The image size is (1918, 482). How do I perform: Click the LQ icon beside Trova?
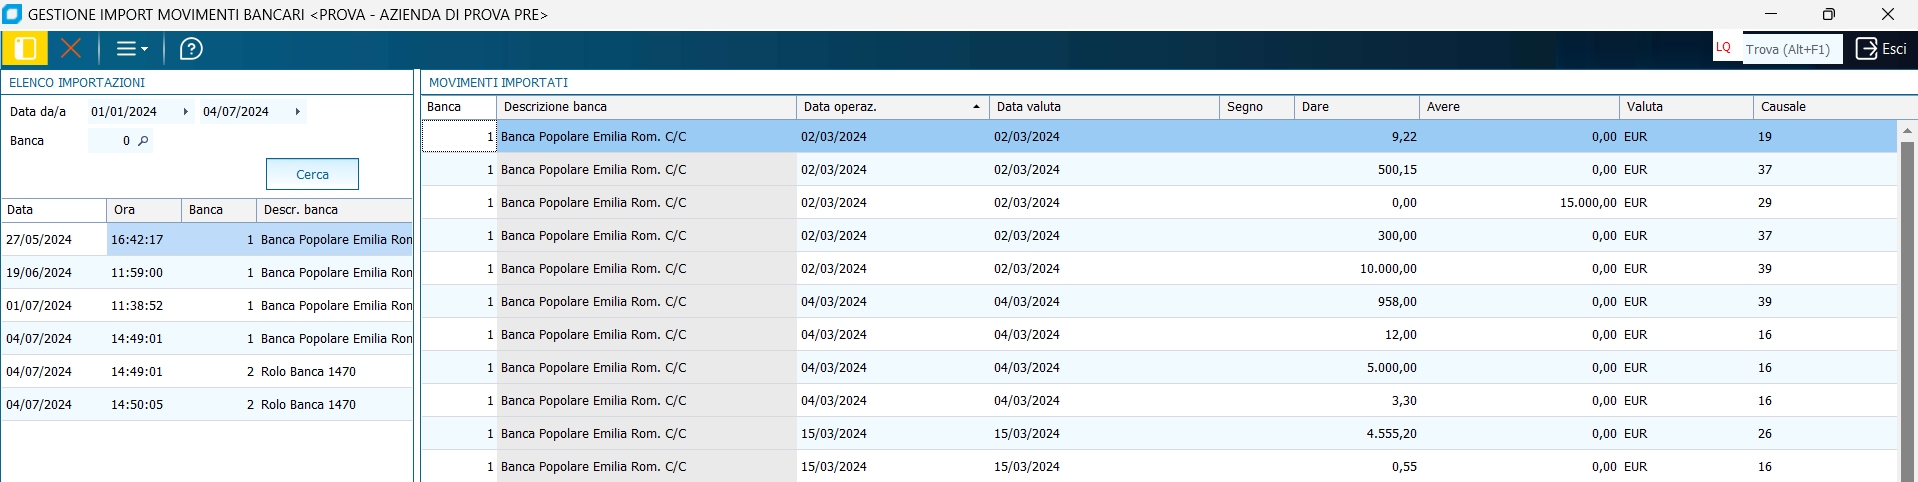(x=1724, y=48)
